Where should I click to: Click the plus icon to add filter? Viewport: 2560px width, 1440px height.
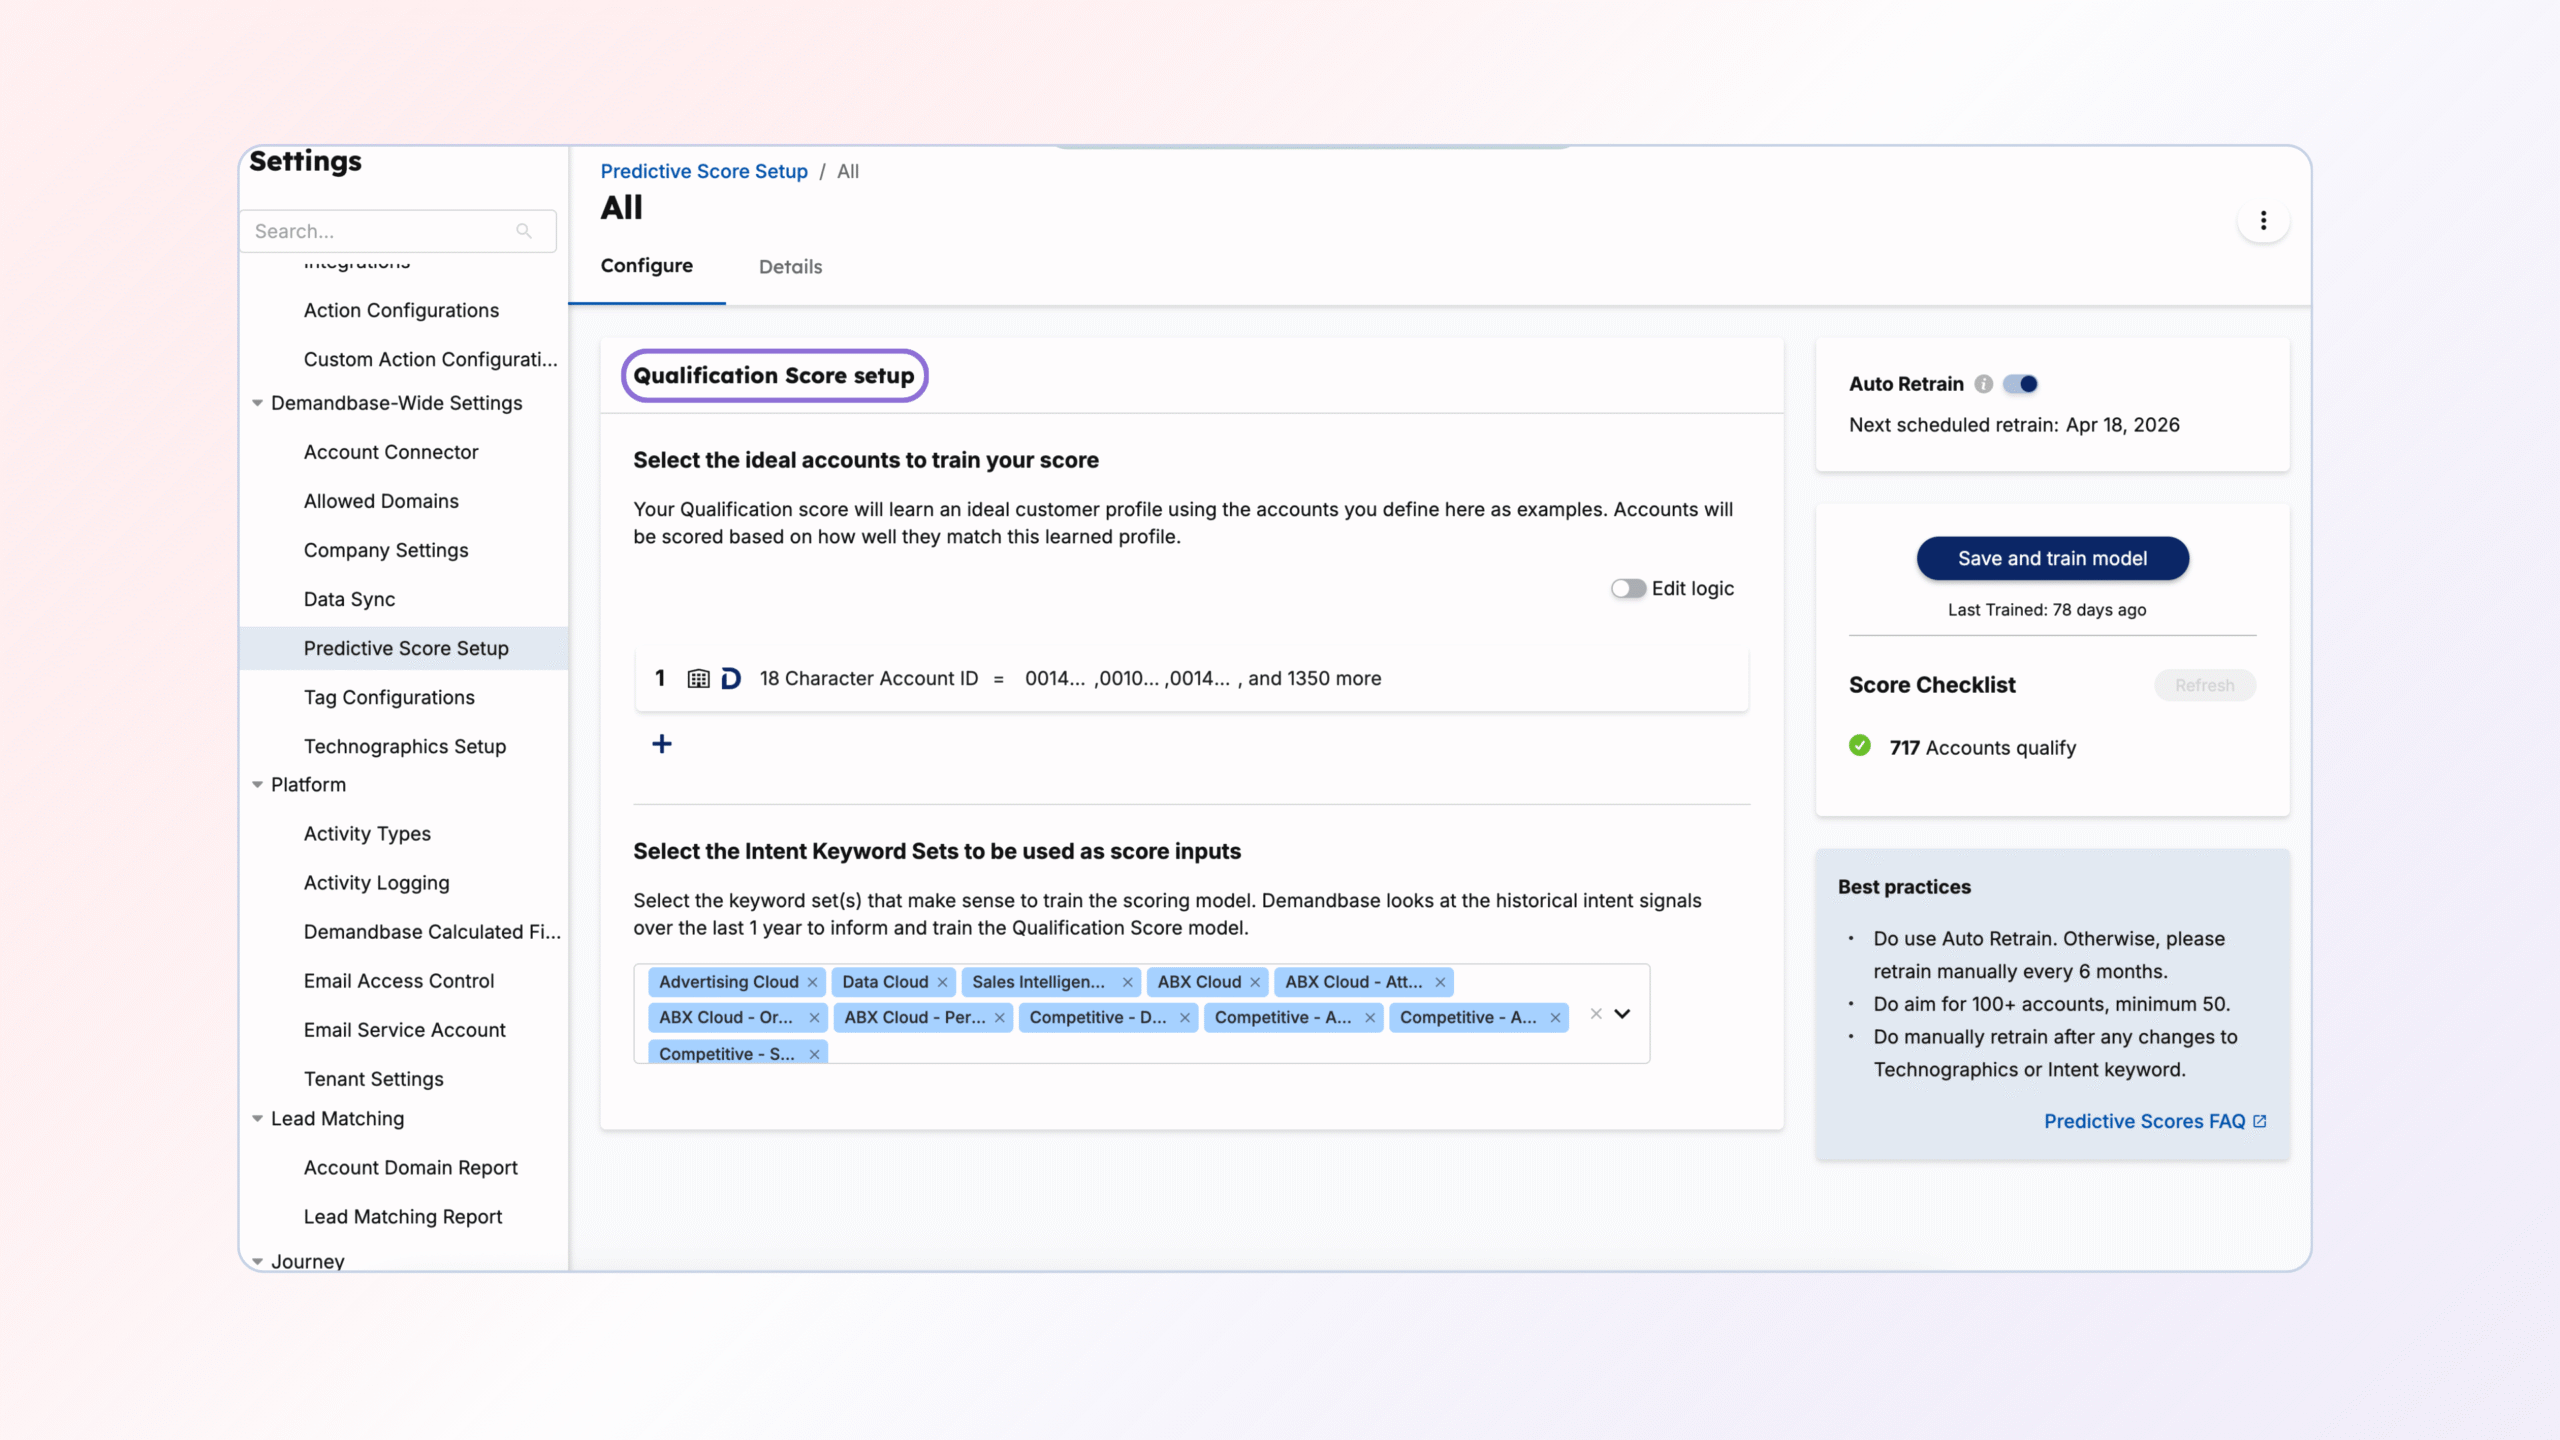pyautogui.click(x=661, y=744)
